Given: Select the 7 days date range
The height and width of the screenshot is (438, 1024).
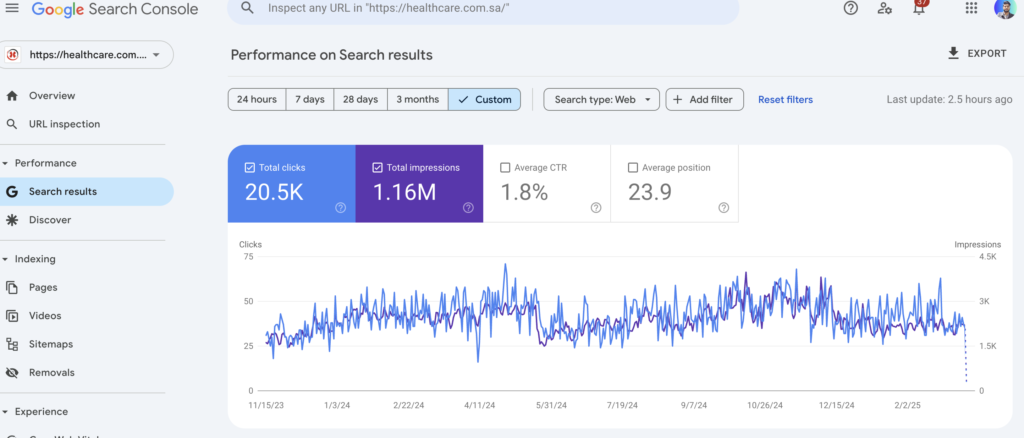Looking at the screenshot, I should [x=310, y=100].
